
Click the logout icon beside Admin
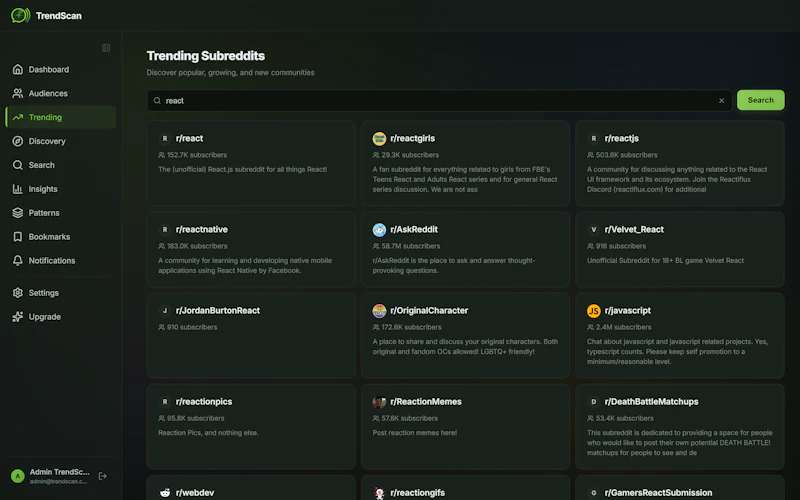pos(103,476)
